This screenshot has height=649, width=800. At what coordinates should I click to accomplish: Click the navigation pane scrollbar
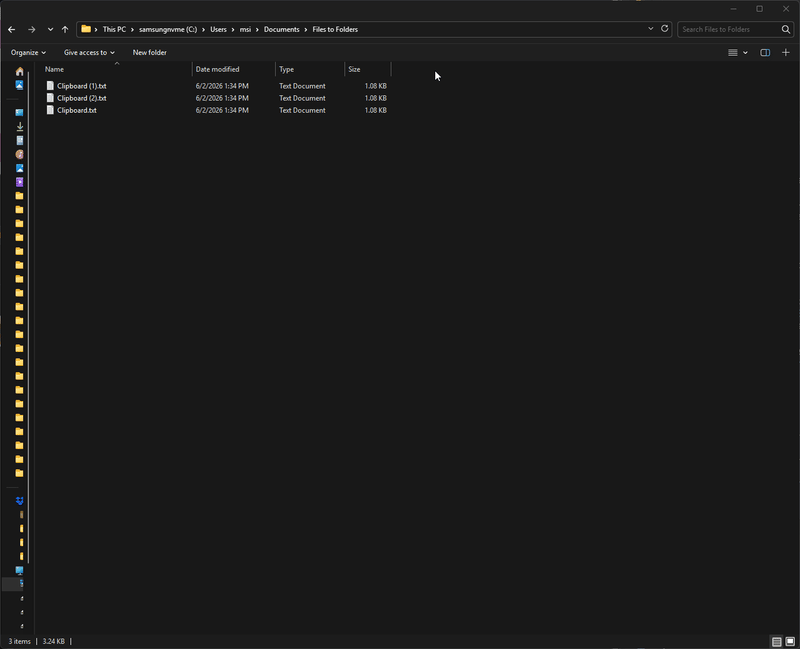coord(29,316)
